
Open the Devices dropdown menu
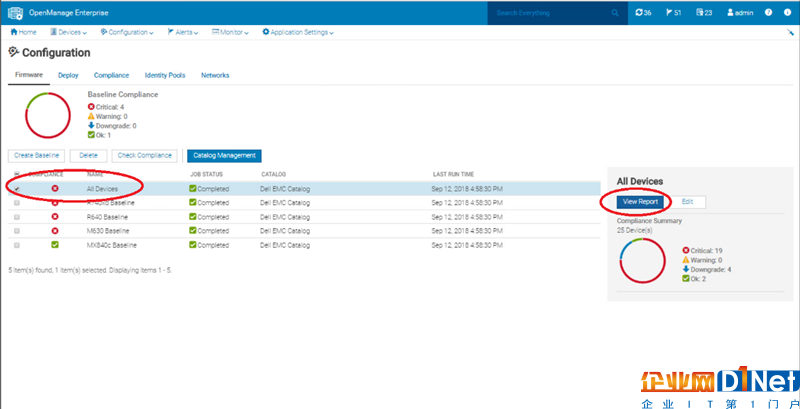tap(68, 32)
